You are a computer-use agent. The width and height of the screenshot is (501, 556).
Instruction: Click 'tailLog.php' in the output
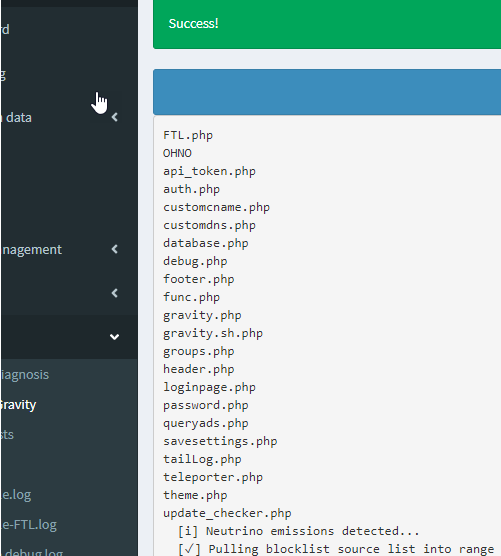[x=202, y=459]
